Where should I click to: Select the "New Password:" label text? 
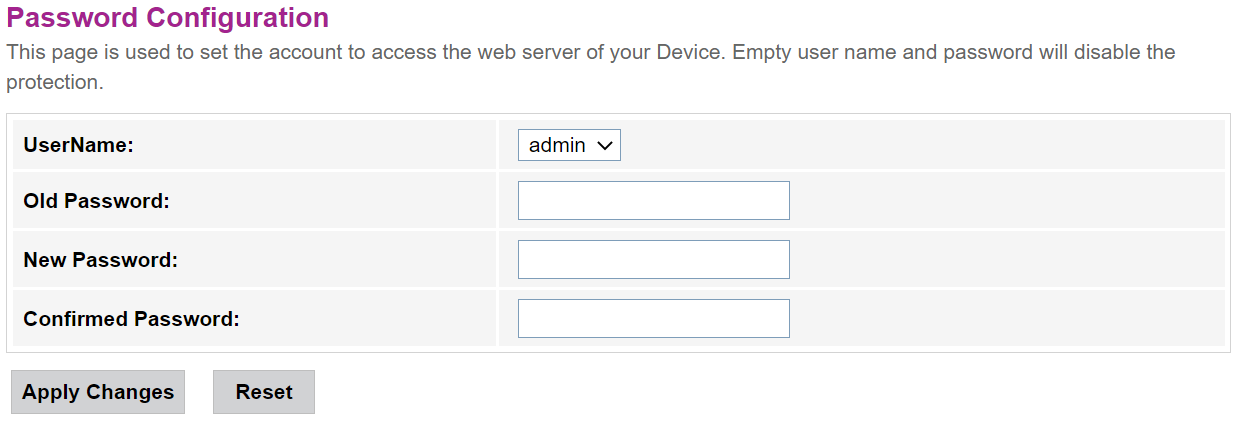click(100, 260)
